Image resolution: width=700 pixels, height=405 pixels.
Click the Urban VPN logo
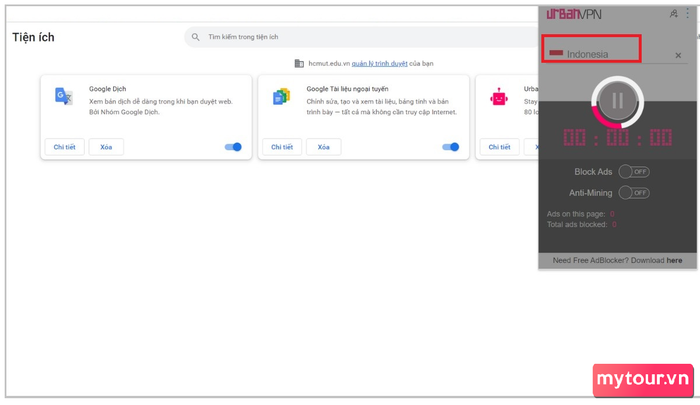click(574, 14)
